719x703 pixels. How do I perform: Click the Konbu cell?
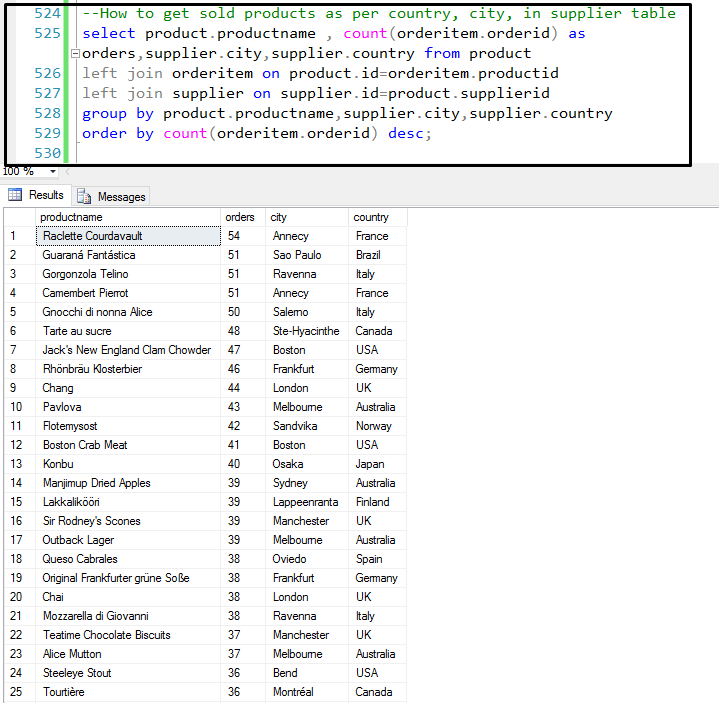[x=128, y=464]
